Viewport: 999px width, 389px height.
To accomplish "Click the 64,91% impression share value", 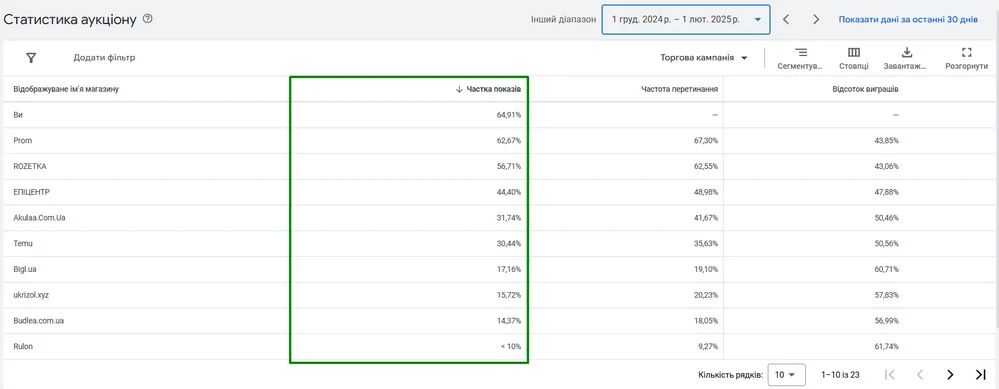I will pyautogui.click(x=509, y=115).
